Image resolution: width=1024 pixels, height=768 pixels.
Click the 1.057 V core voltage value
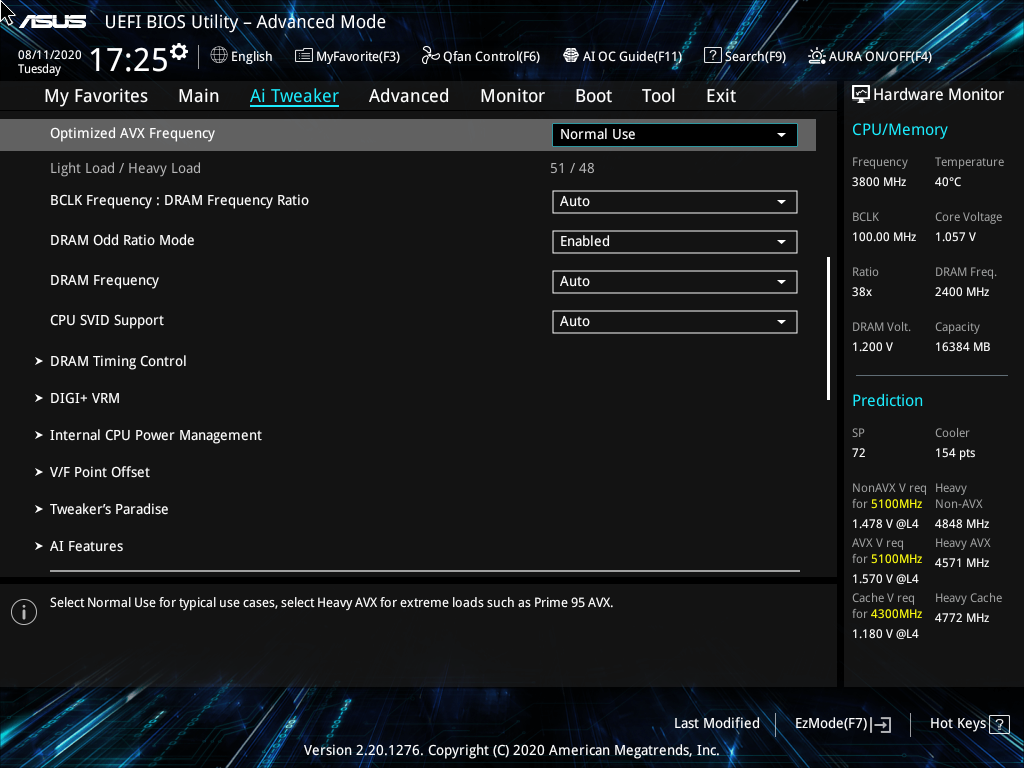coord(955,237)
